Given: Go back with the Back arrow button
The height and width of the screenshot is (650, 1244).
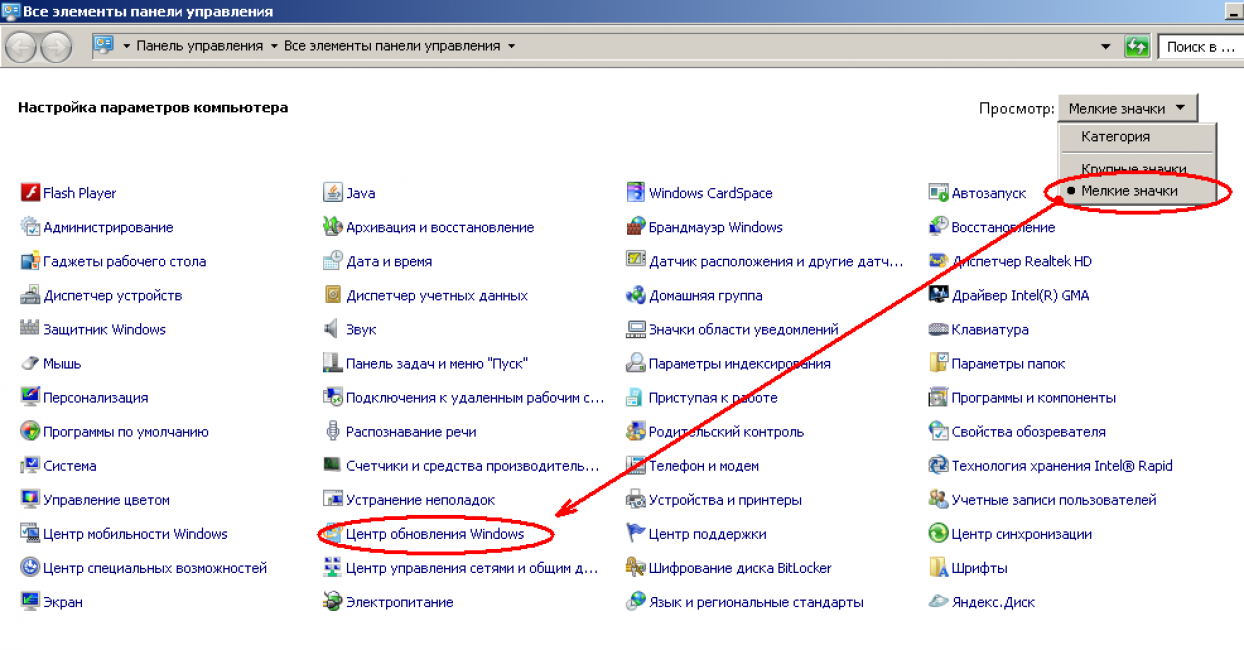Looking at the screenshot, I should 21,46.
